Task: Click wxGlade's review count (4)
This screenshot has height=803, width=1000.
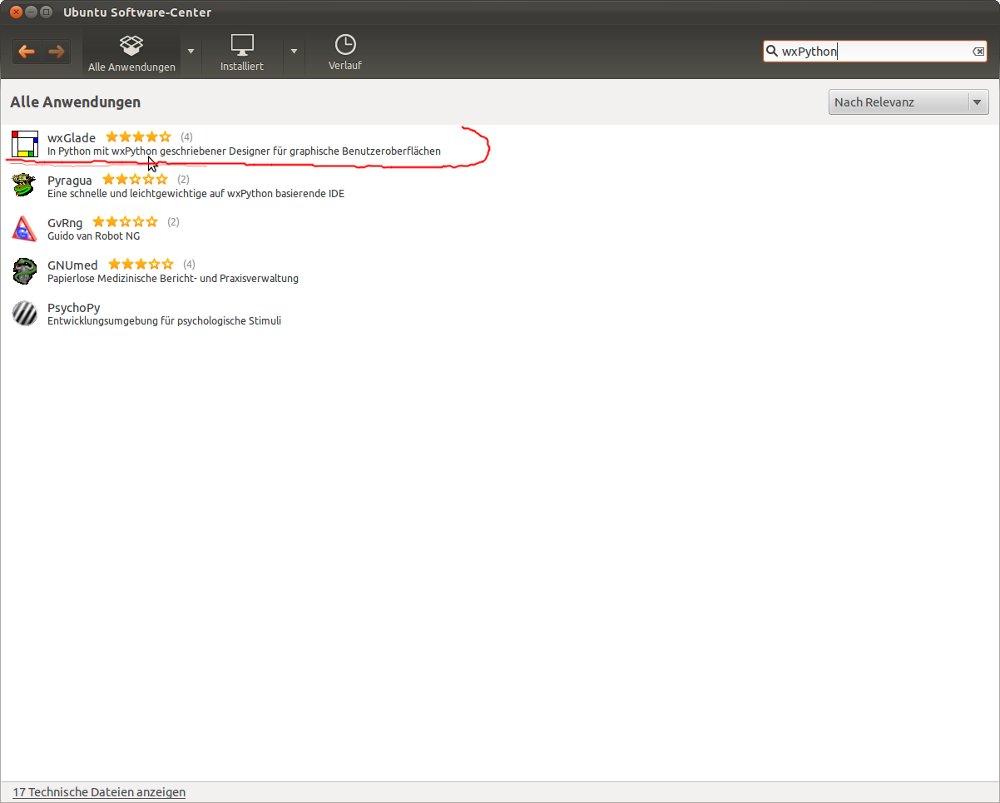Action: 186,137
